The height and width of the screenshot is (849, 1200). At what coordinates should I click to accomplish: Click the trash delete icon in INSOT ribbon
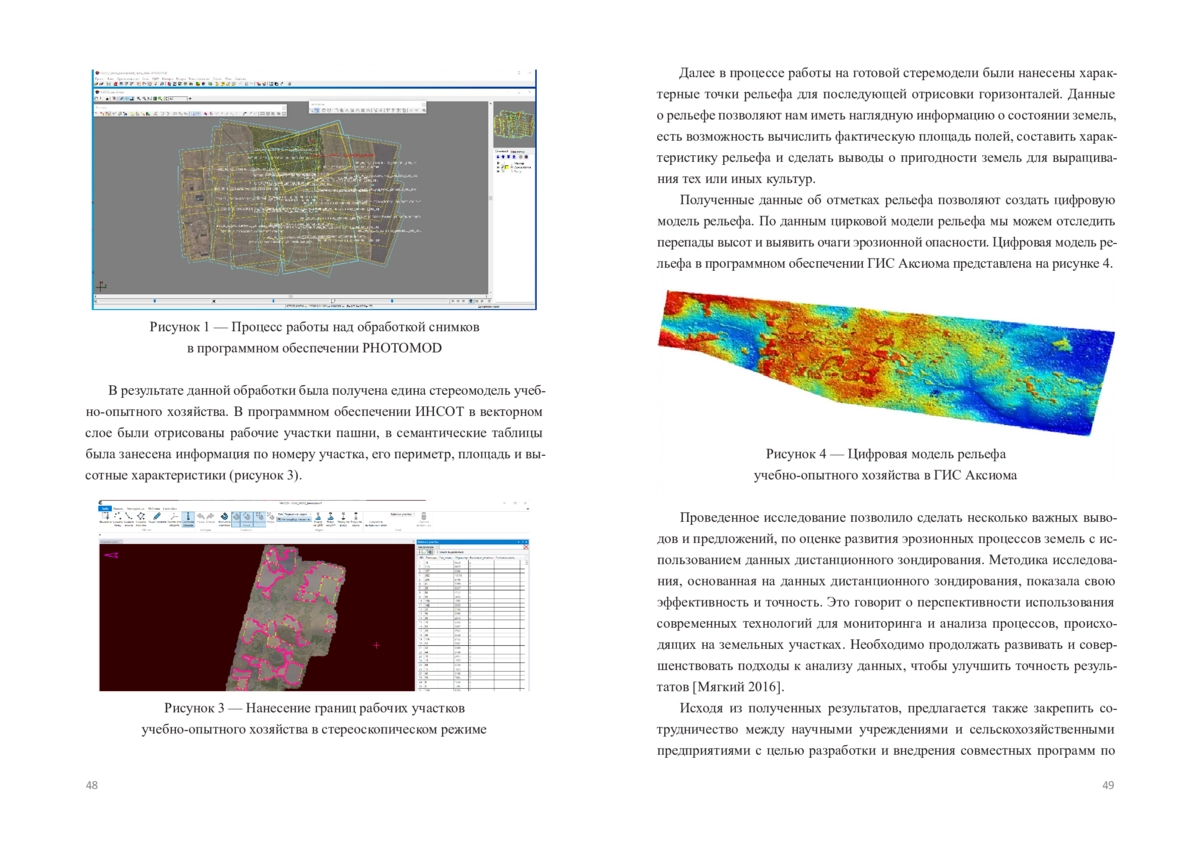(424, 517)
